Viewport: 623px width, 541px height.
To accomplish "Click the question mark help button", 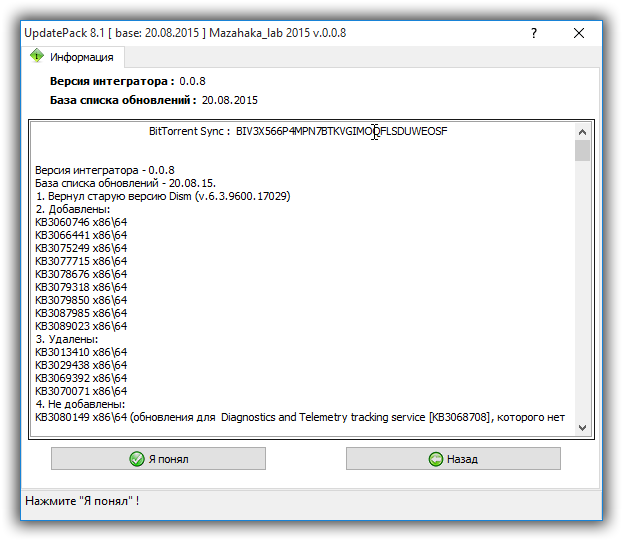I will click(x=534, y=33).
